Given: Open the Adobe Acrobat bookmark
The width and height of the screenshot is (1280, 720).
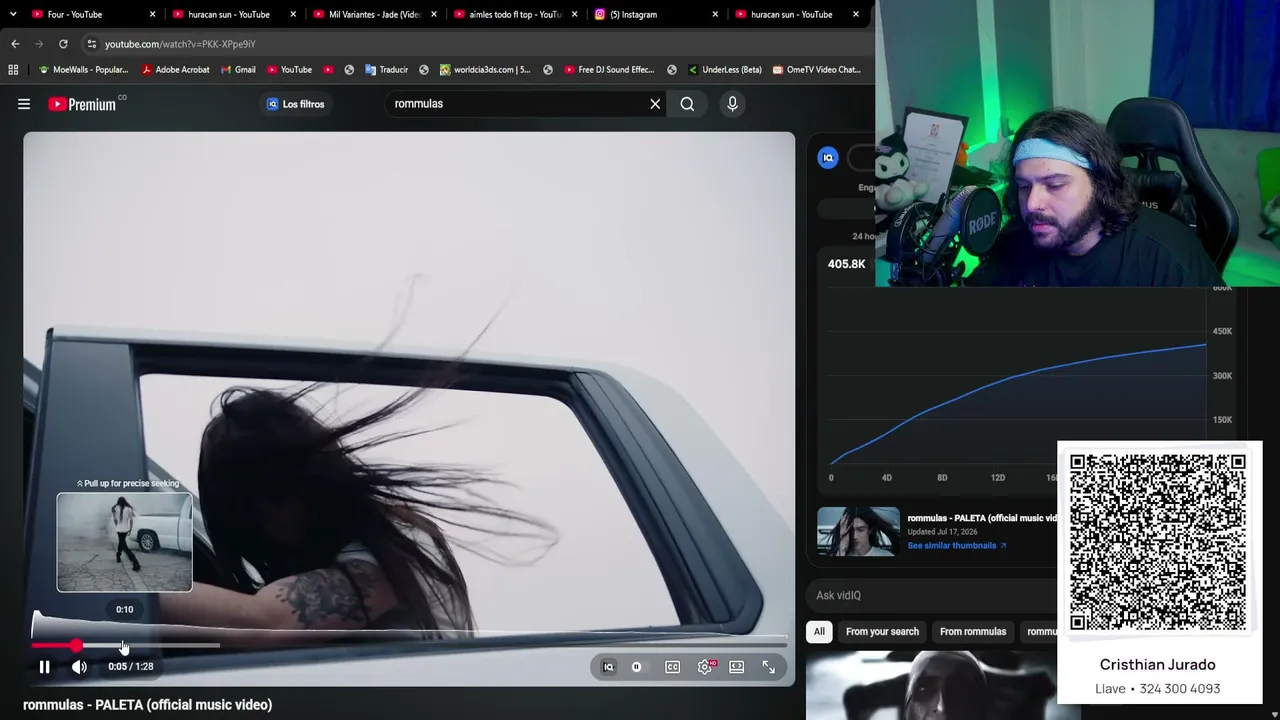Looking at the screenshot, I should 175,70.
